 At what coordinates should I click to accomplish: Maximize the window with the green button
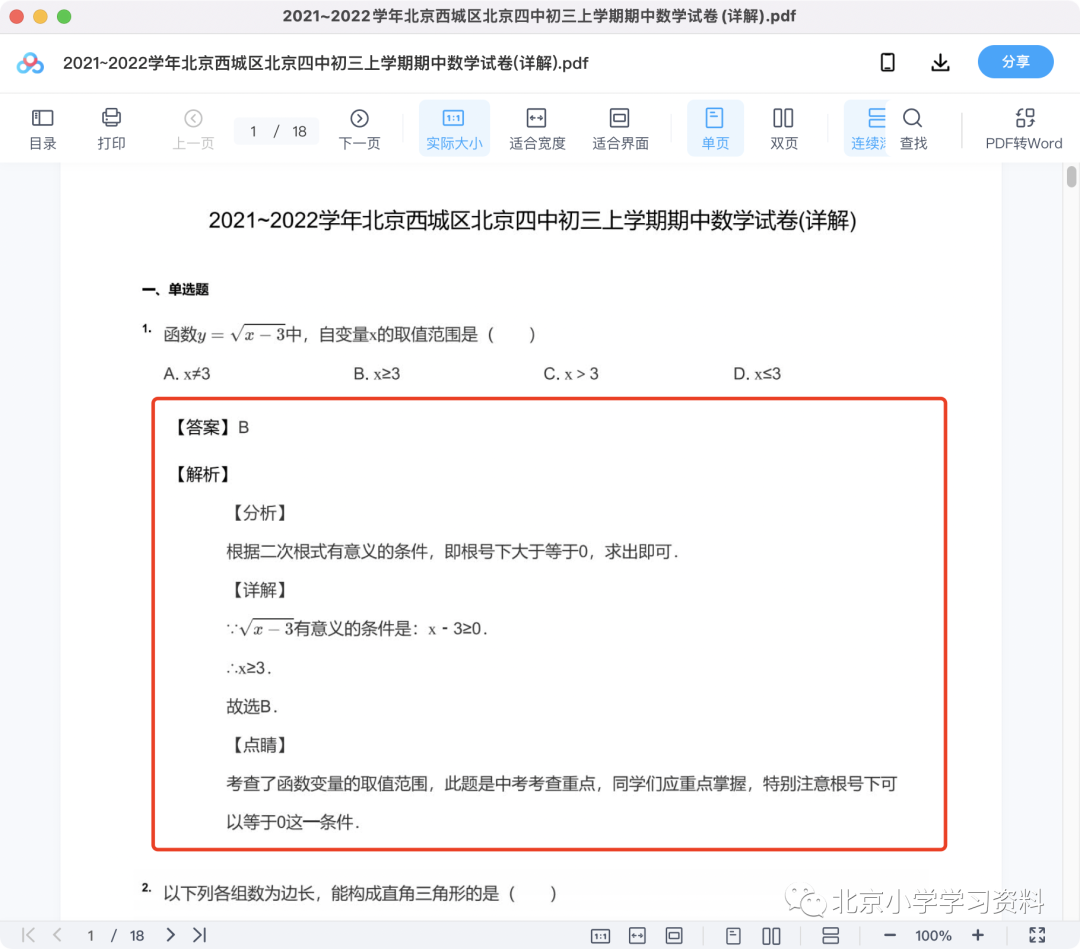coord(64,17)
